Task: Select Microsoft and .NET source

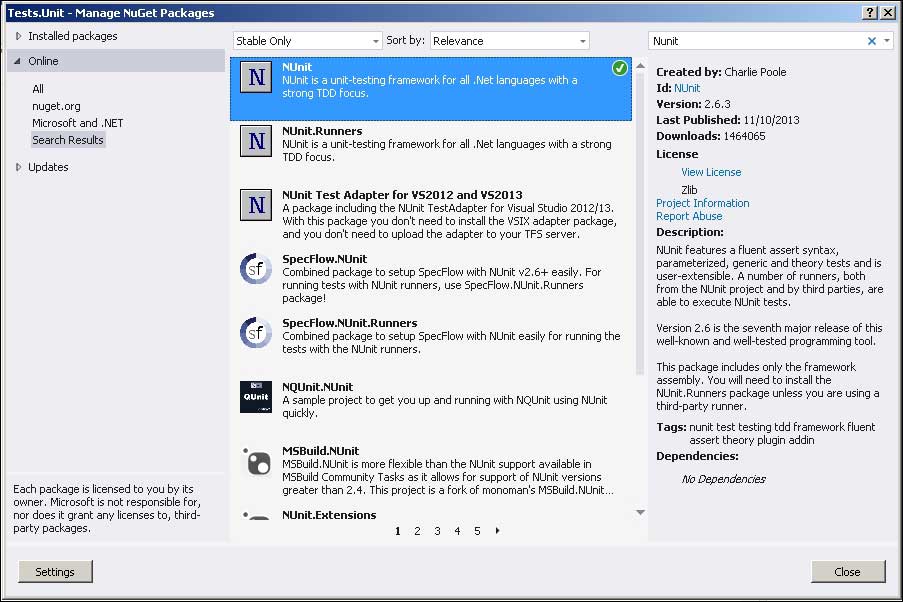Action: (x=78, y=123)
